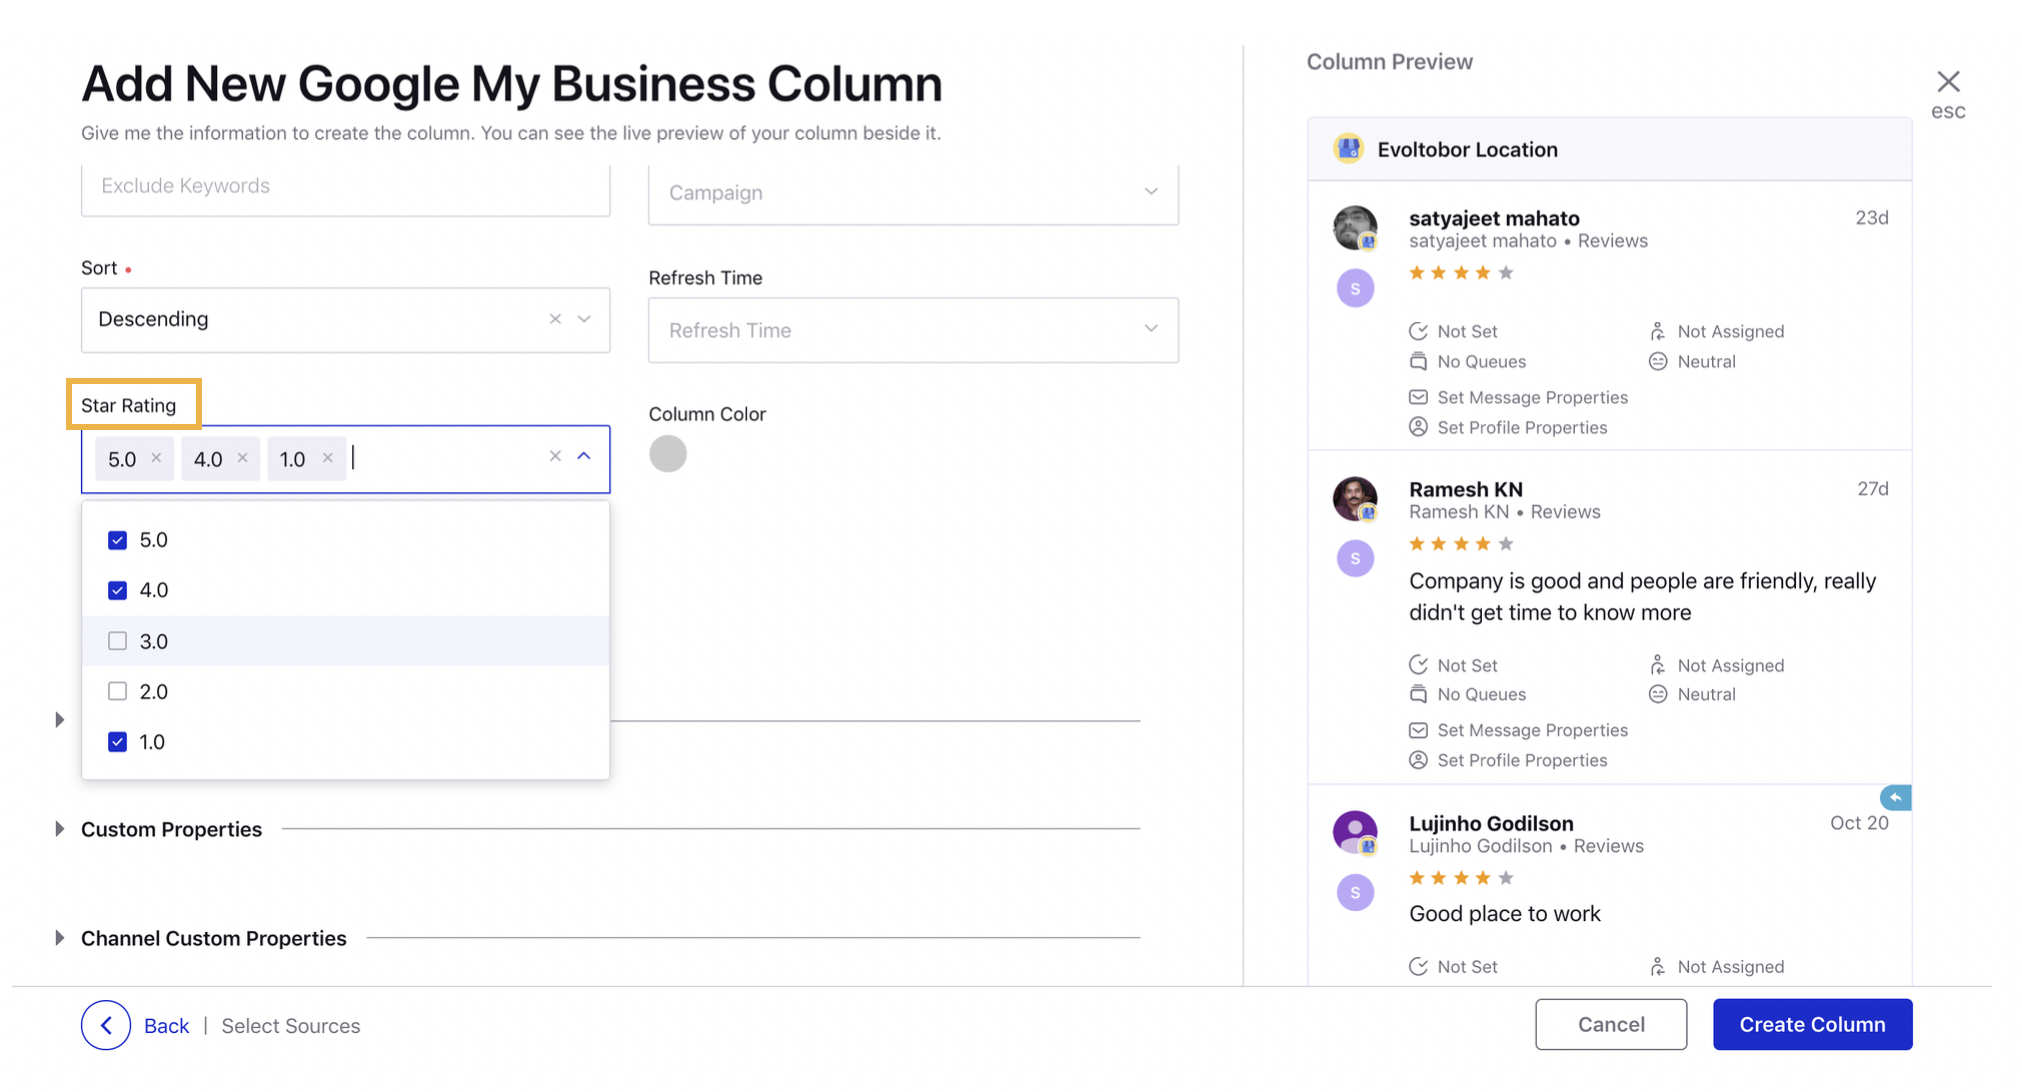Close the dialog with the X icon
Screen dimensions: 2022x1092
(1947, 81)
